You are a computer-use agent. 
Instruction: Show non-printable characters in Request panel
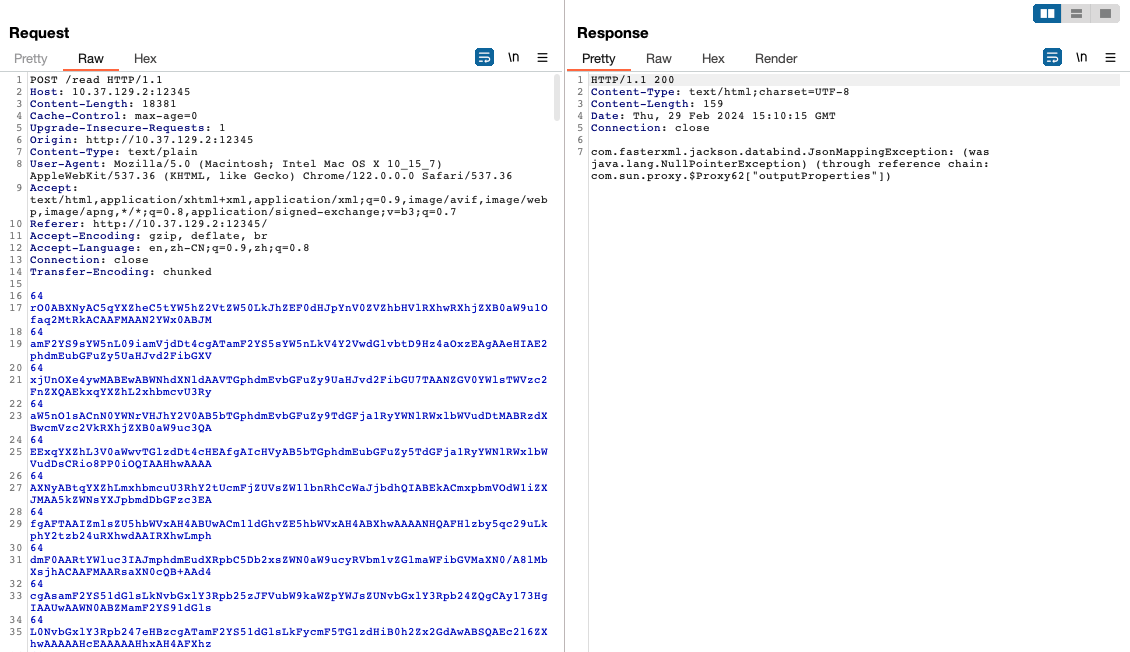pyautogui.click(x=514, y=58)
